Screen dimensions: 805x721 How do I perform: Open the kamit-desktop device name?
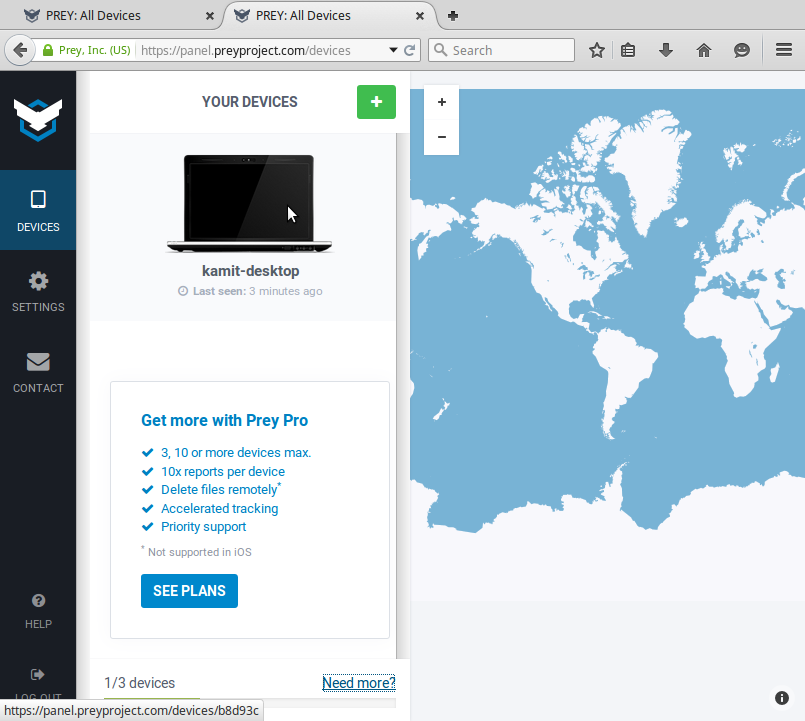point(251,271)
